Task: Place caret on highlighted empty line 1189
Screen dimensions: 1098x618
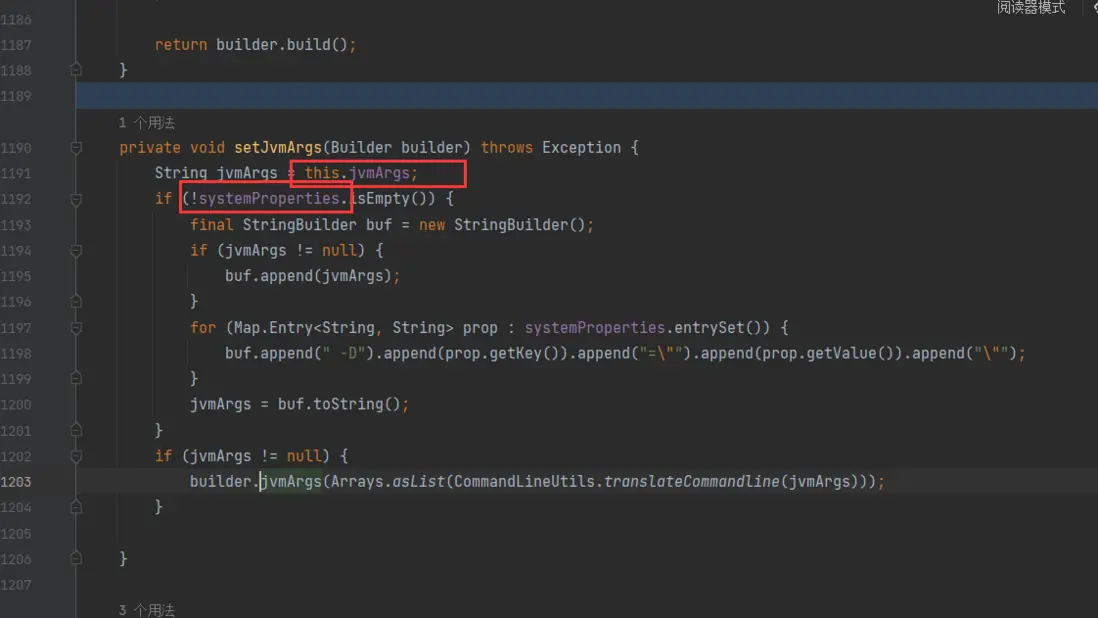Action: 587,96
